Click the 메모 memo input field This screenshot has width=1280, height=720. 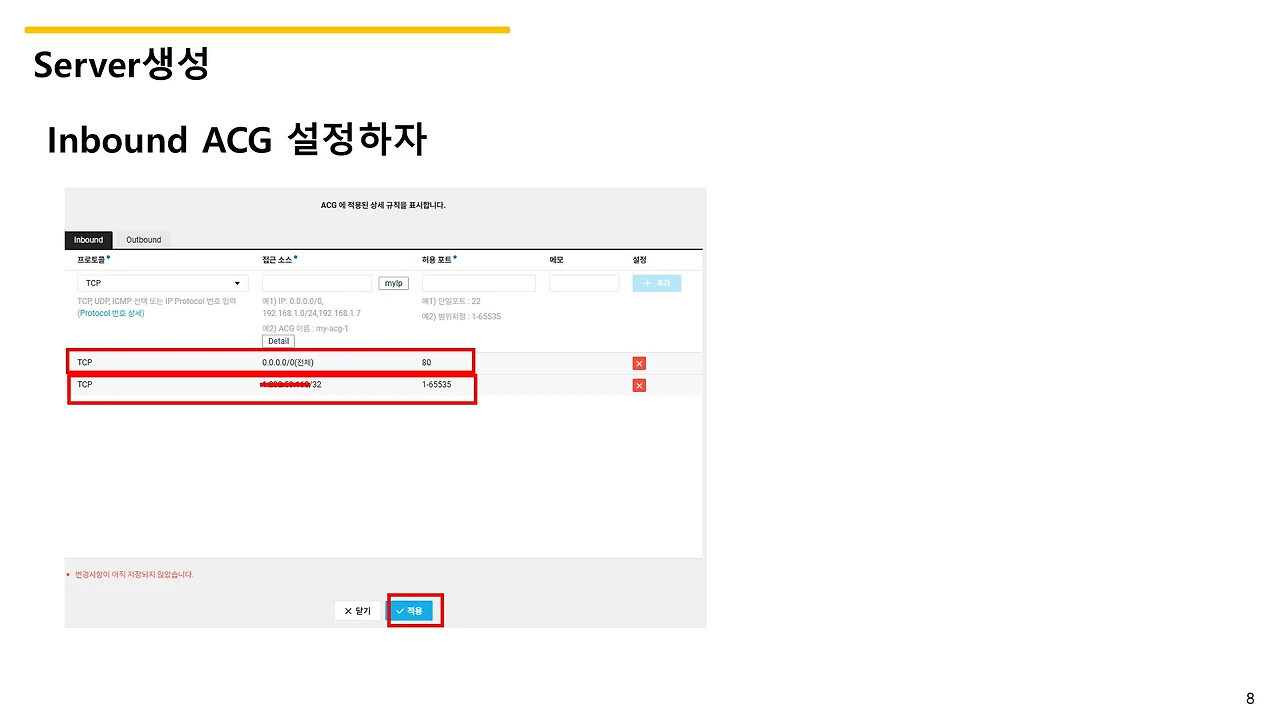[584, 283]
